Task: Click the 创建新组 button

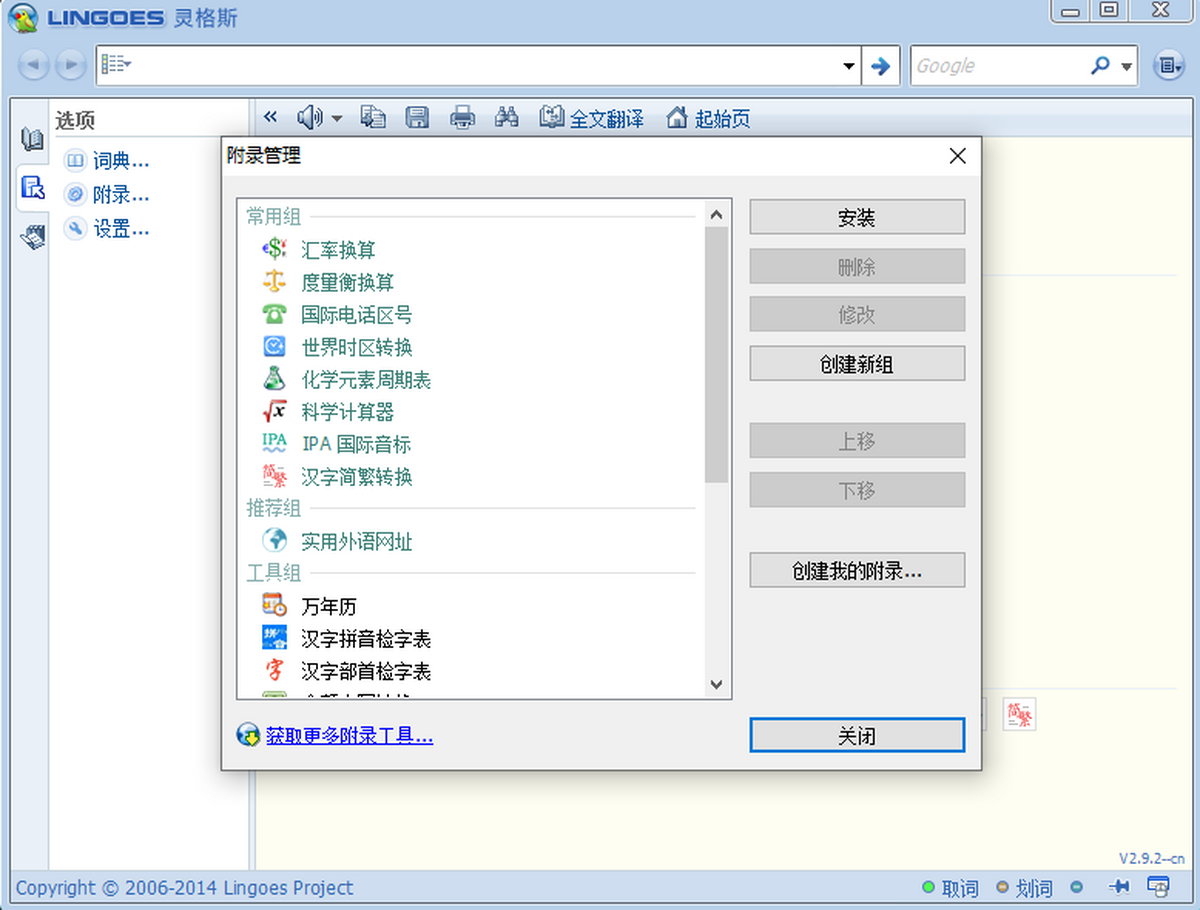Action: pyautogui.click(x=857, y=364)
